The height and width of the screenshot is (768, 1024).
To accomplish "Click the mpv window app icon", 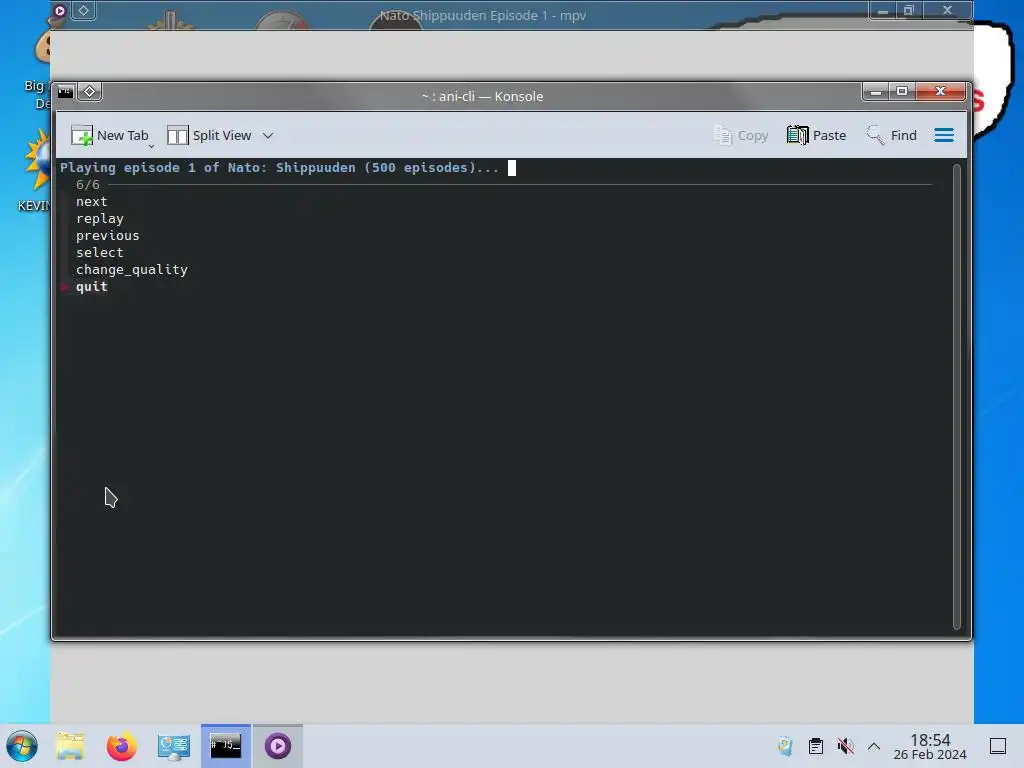I will pos(59,10).
